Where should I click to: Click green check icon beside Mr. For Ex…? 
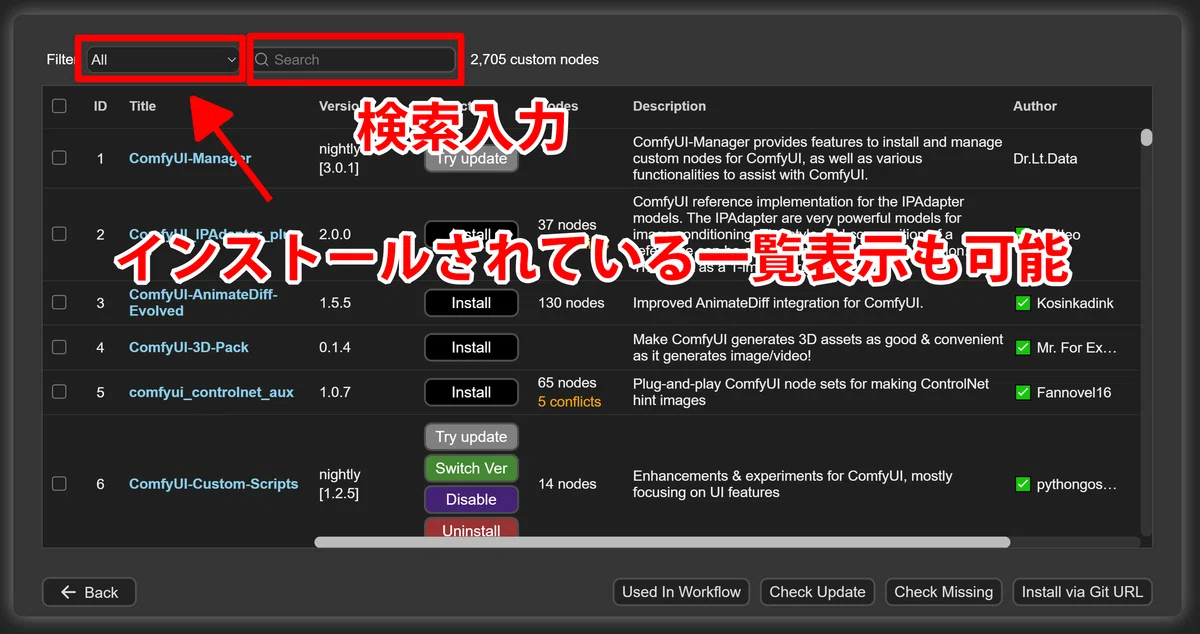point(1022,347)
